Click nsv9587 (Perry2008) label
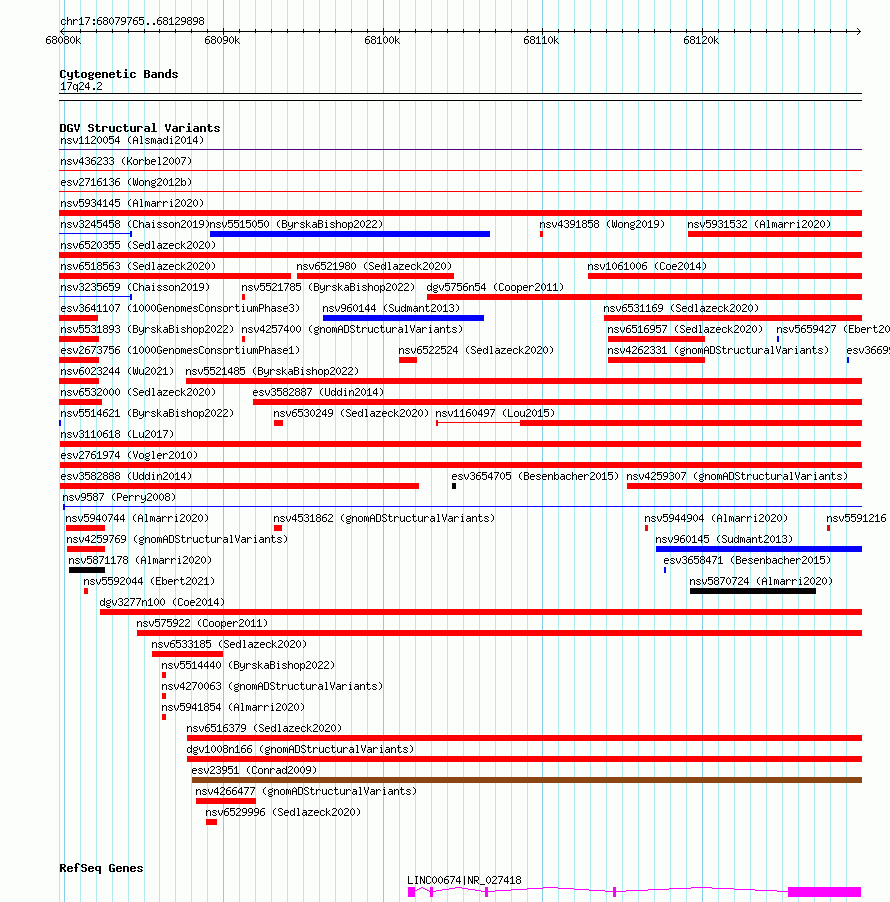 point(119,498)
